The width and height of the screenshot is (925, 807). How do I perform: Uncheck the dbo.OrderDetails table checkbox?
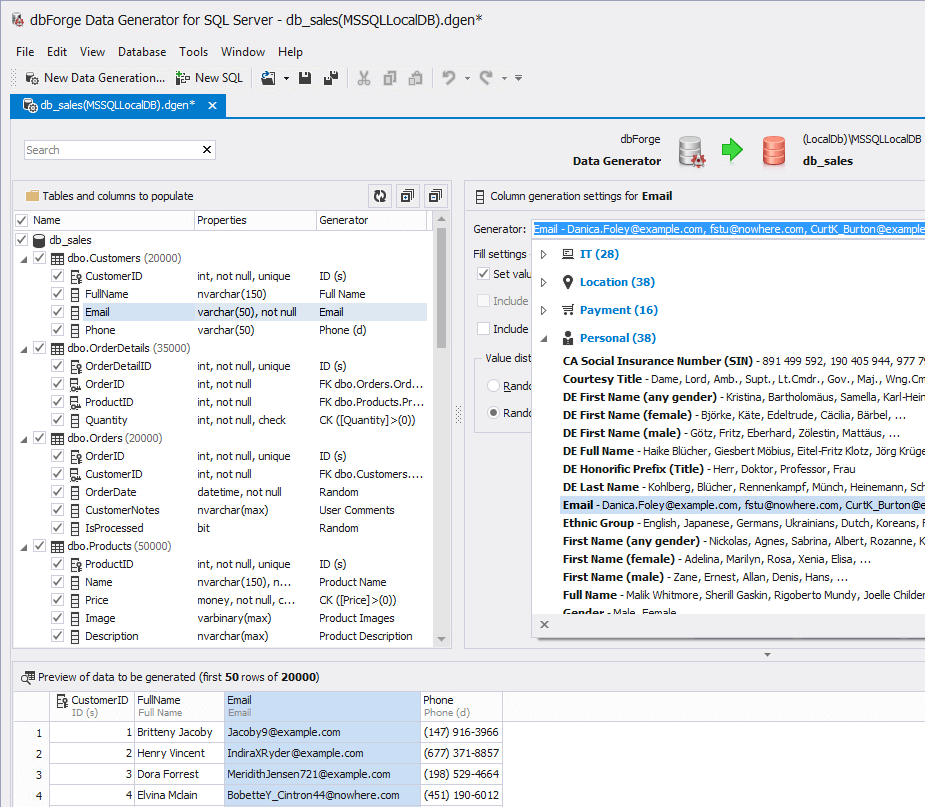click(x=40, y=348)
